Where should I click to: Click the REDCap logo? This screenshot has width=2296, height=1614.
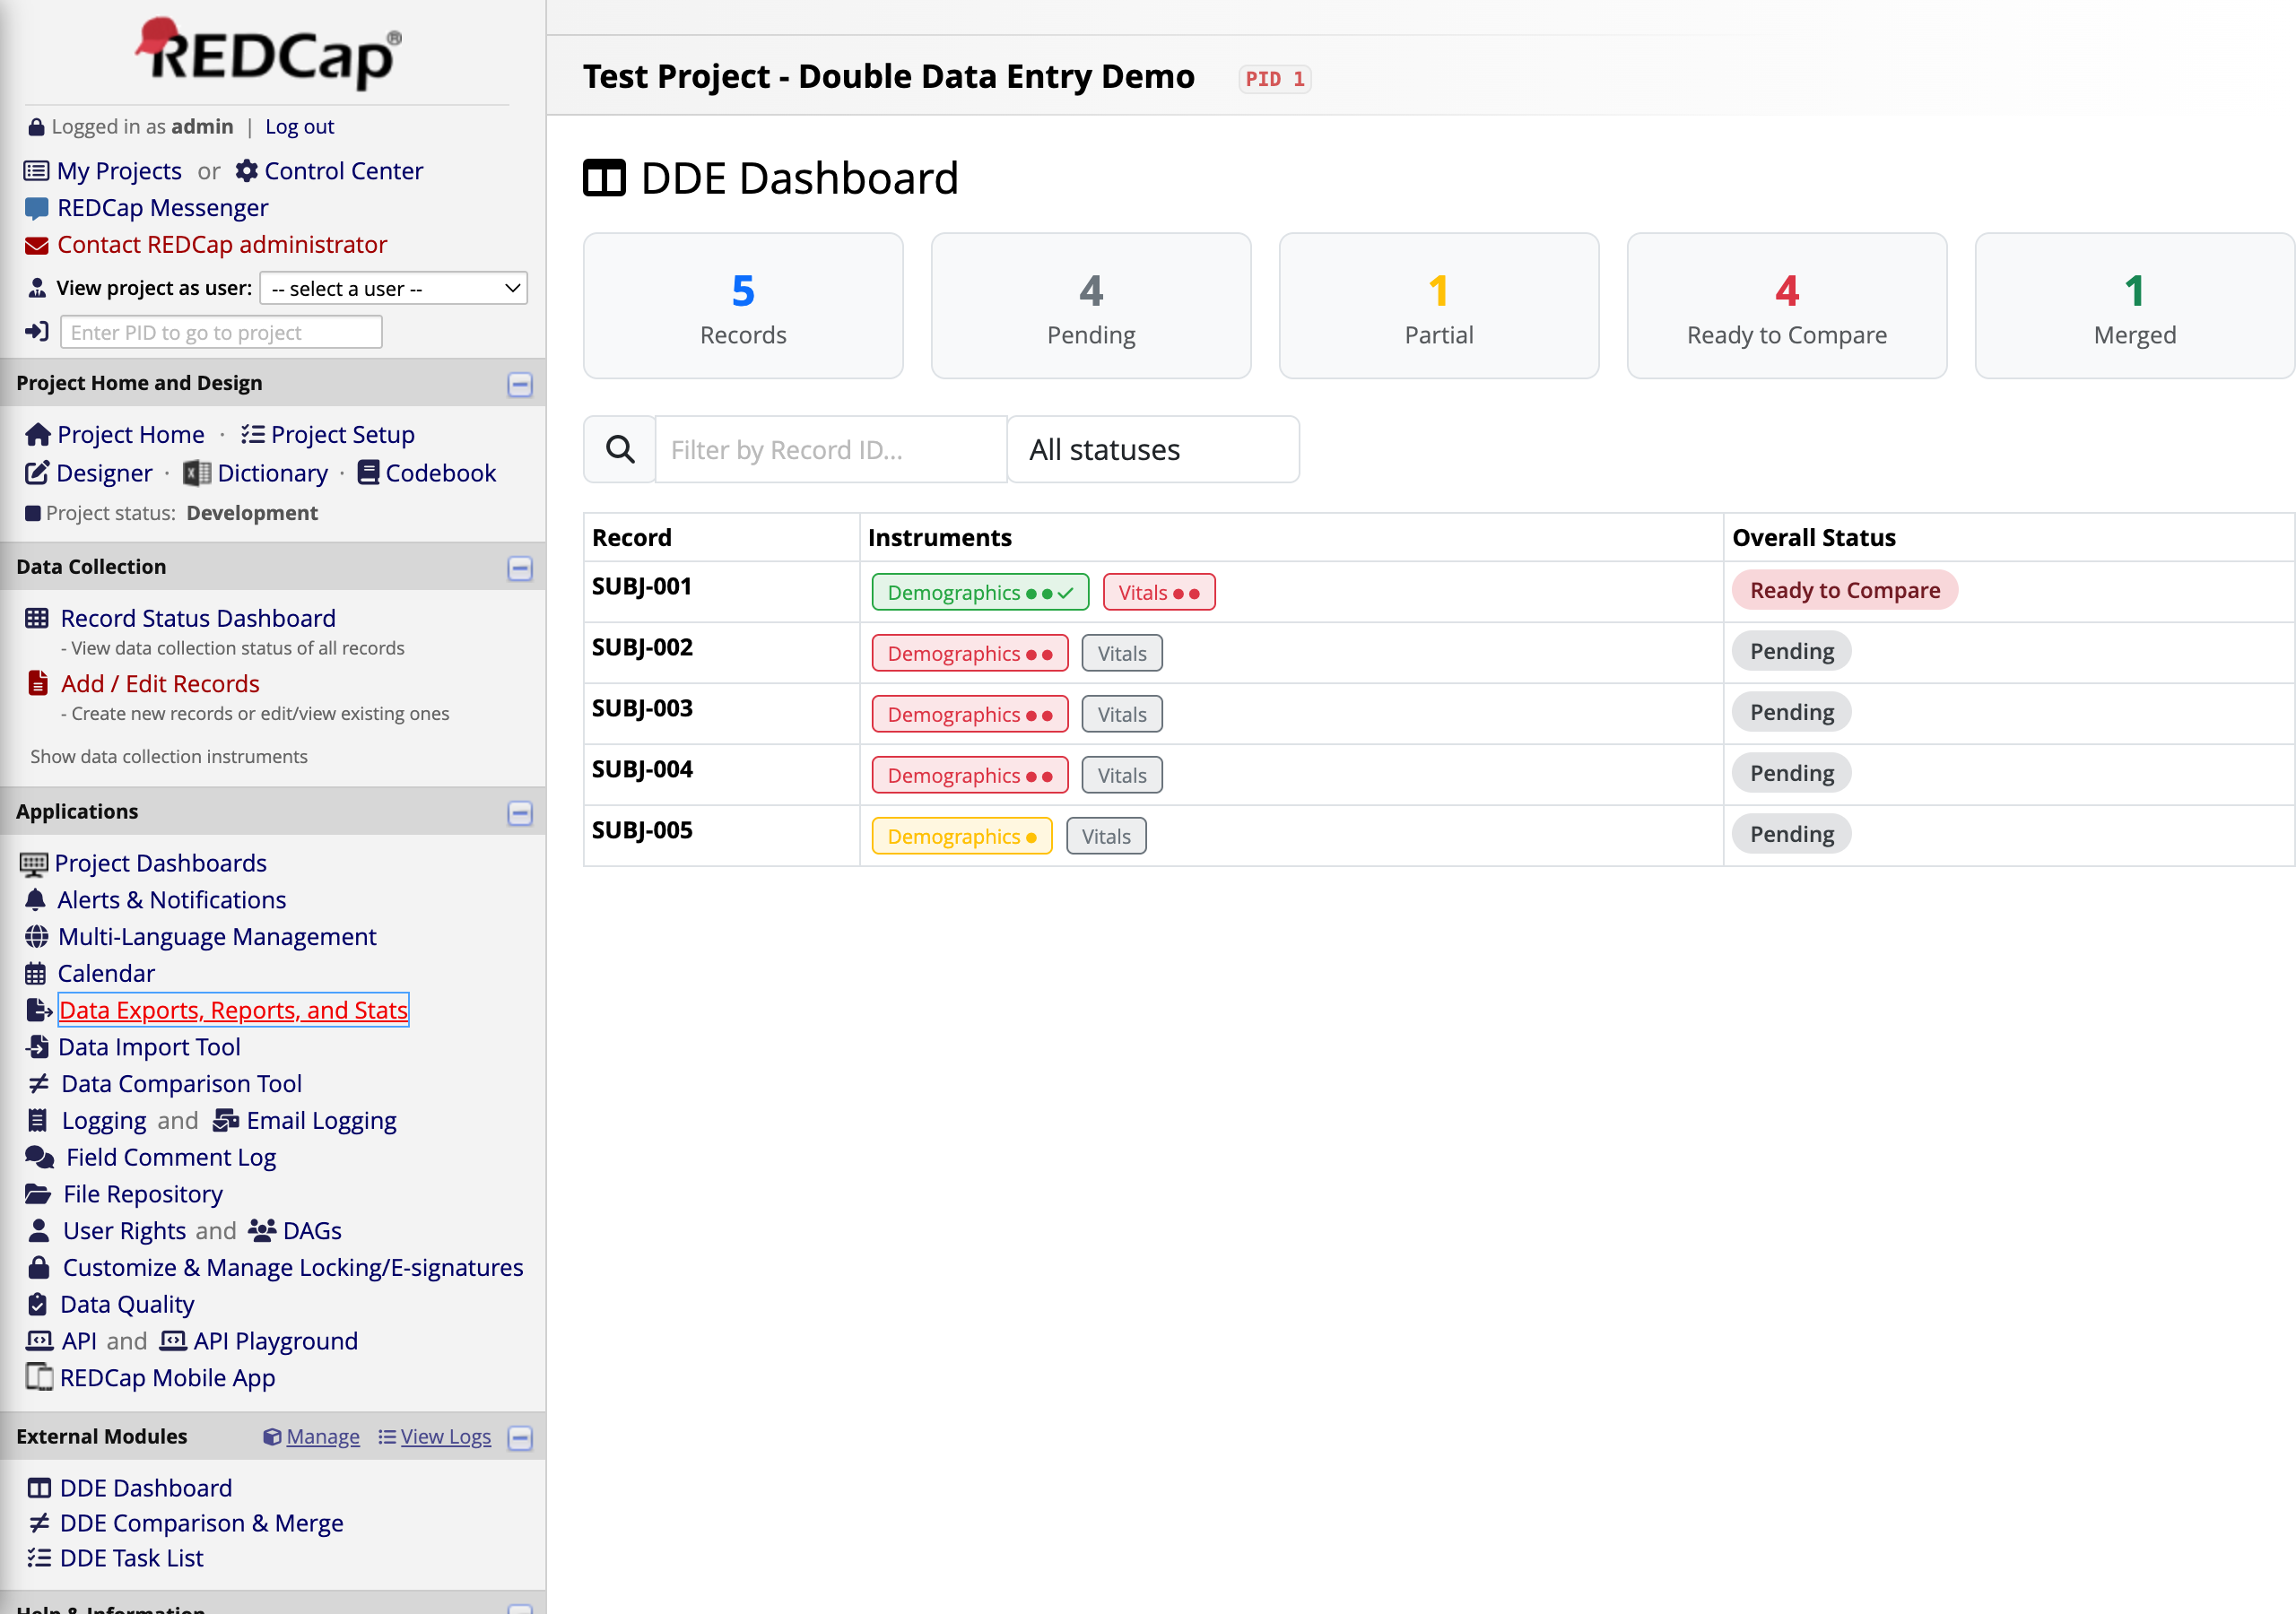(268, 52)
